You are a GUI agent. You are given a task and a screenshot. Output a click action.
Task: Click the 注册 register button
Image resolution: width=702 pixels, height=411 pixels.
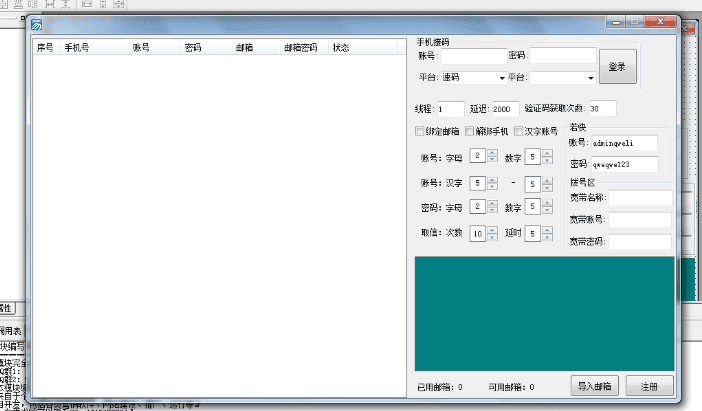(x=649, y=385)
